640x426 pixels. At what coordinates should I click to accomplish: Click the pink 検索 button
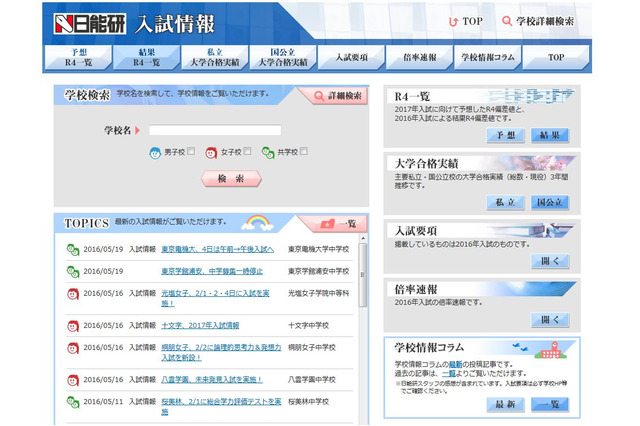tap(231, 179)
